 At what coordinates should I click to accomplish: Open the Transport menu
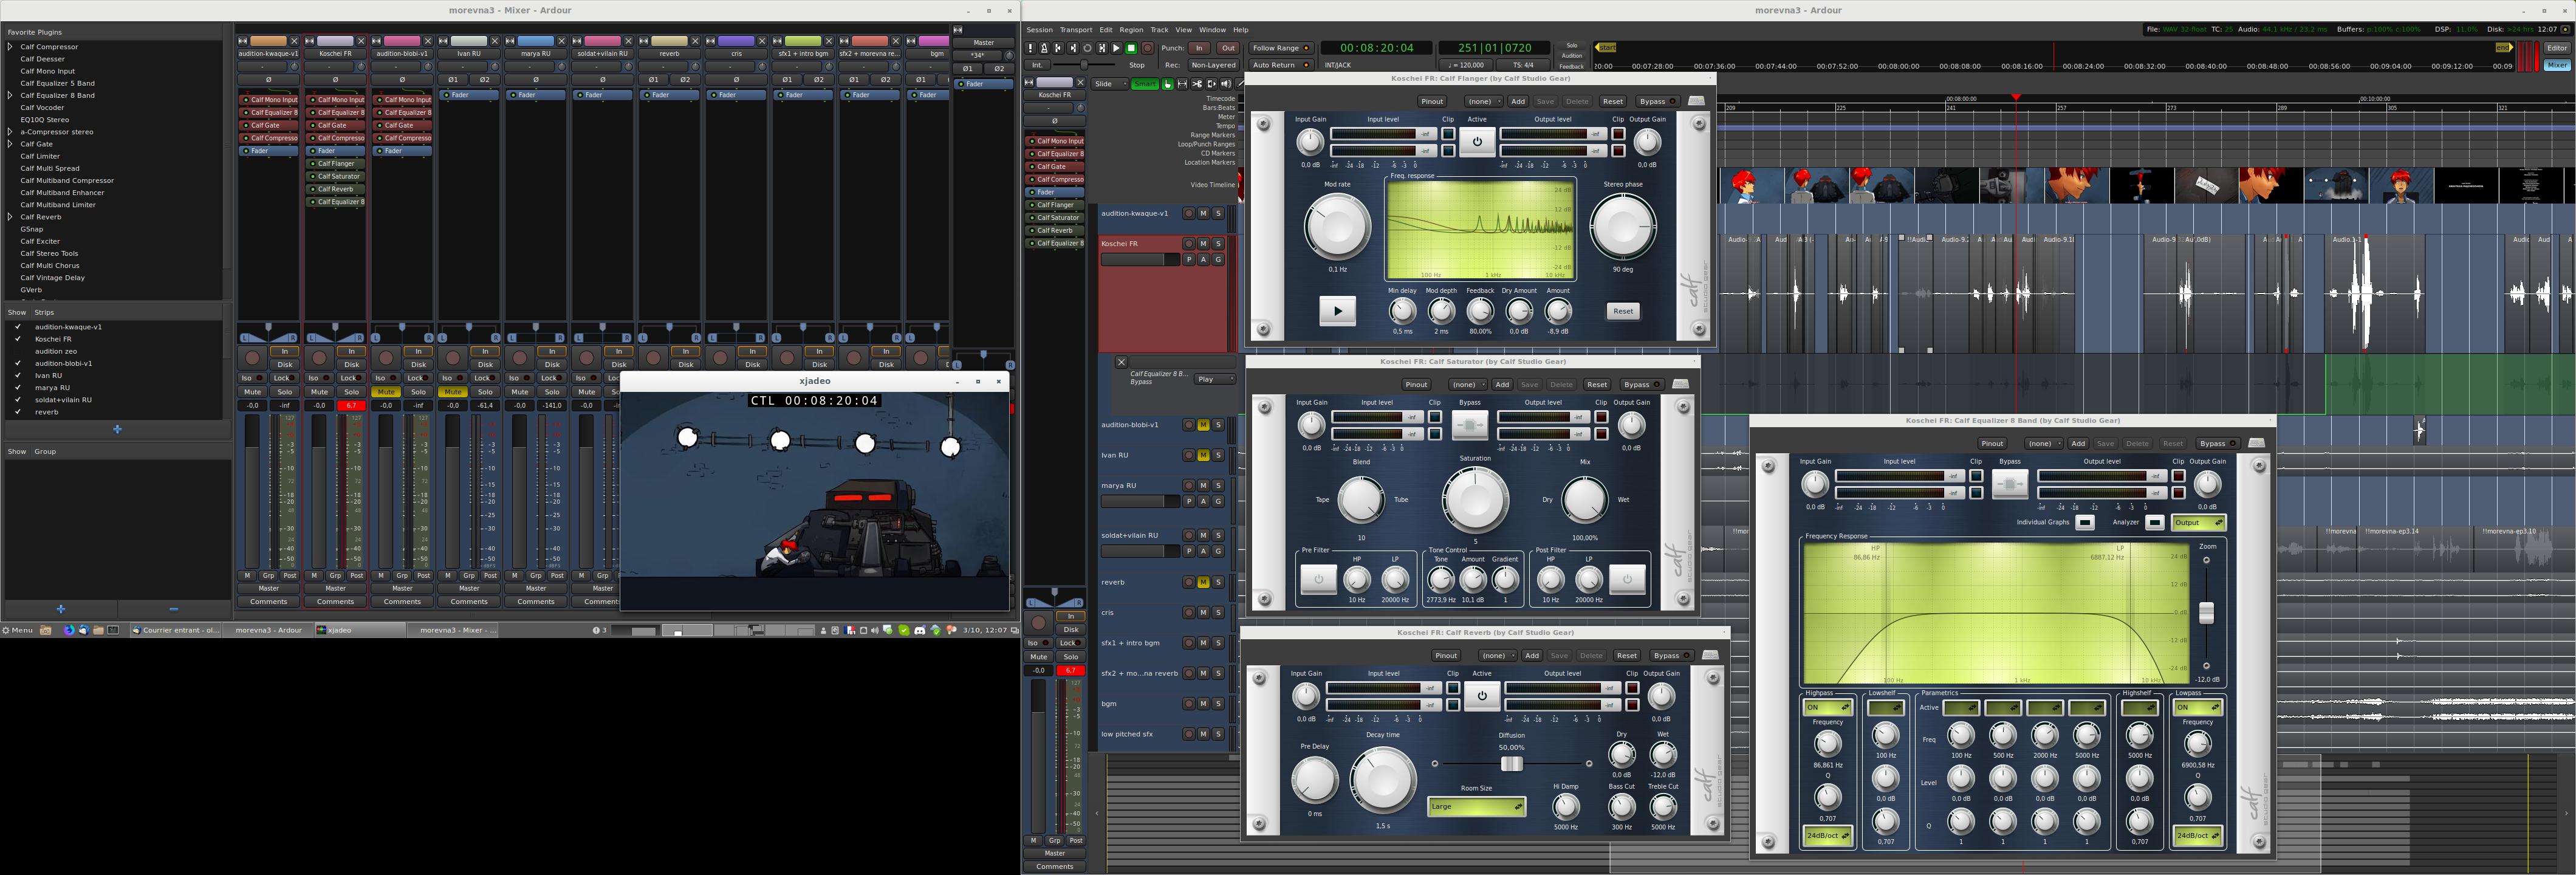[1076, 30]
